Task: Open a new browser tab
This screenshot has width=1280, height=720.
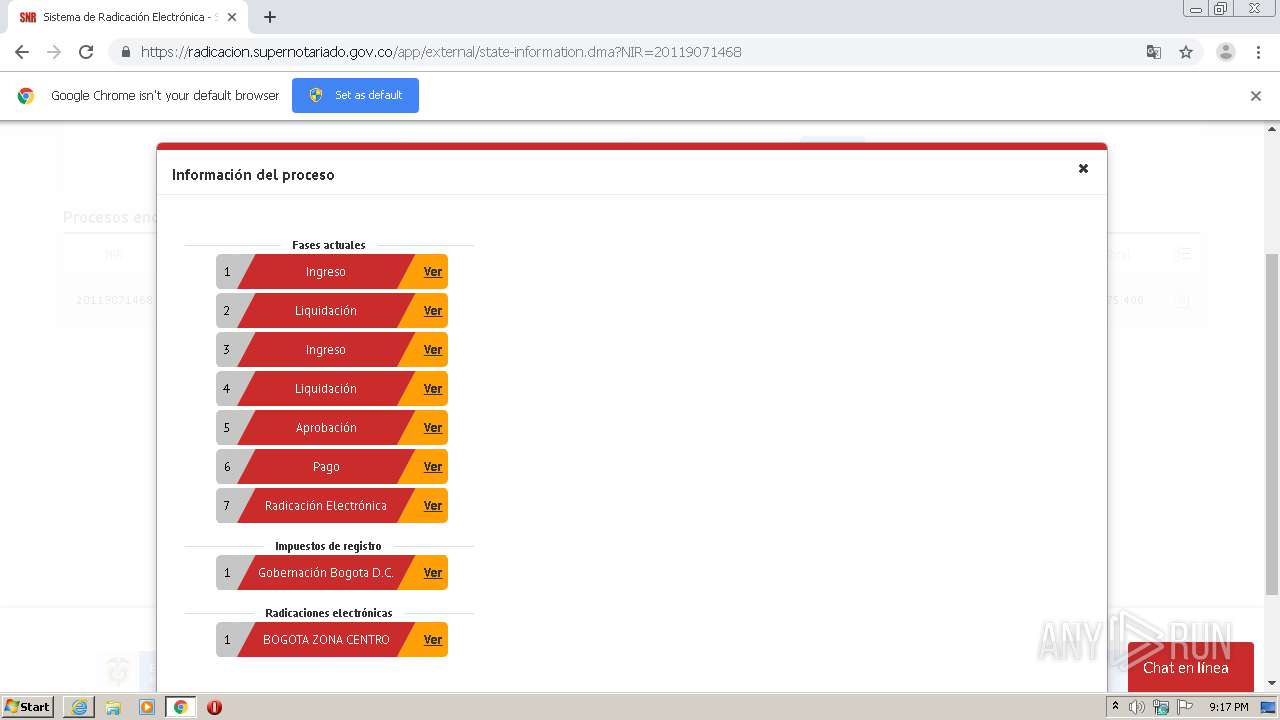Action: [270, 17]
